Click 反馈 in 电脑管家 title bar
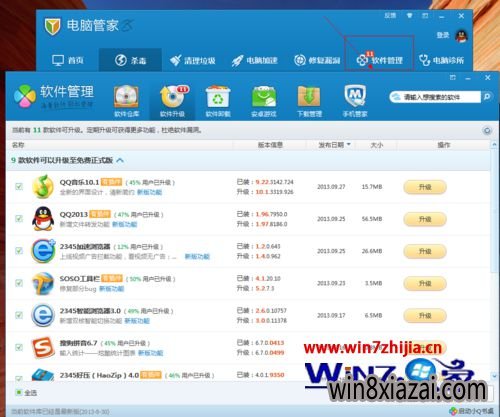 tap(390, 16)
